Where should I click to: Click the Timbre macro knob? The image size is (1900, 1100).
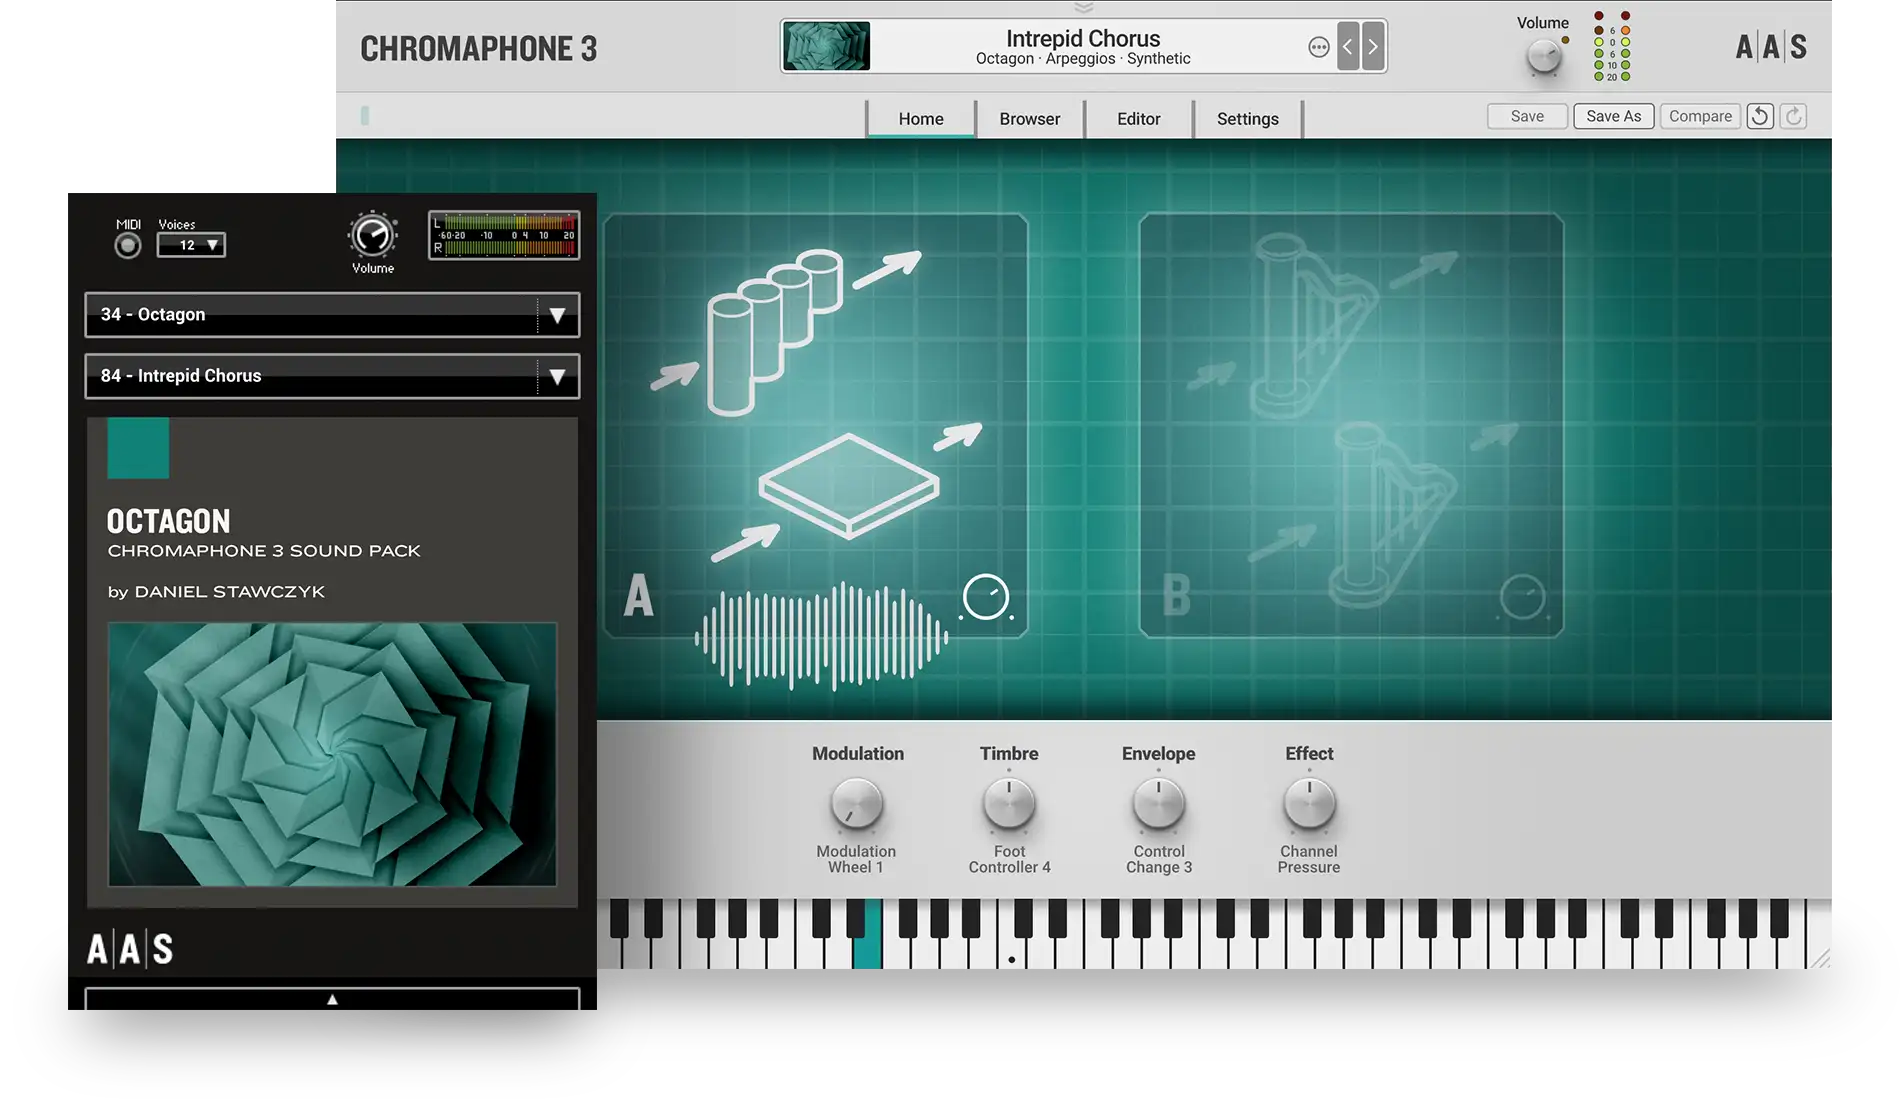[x=1009, y=805]
